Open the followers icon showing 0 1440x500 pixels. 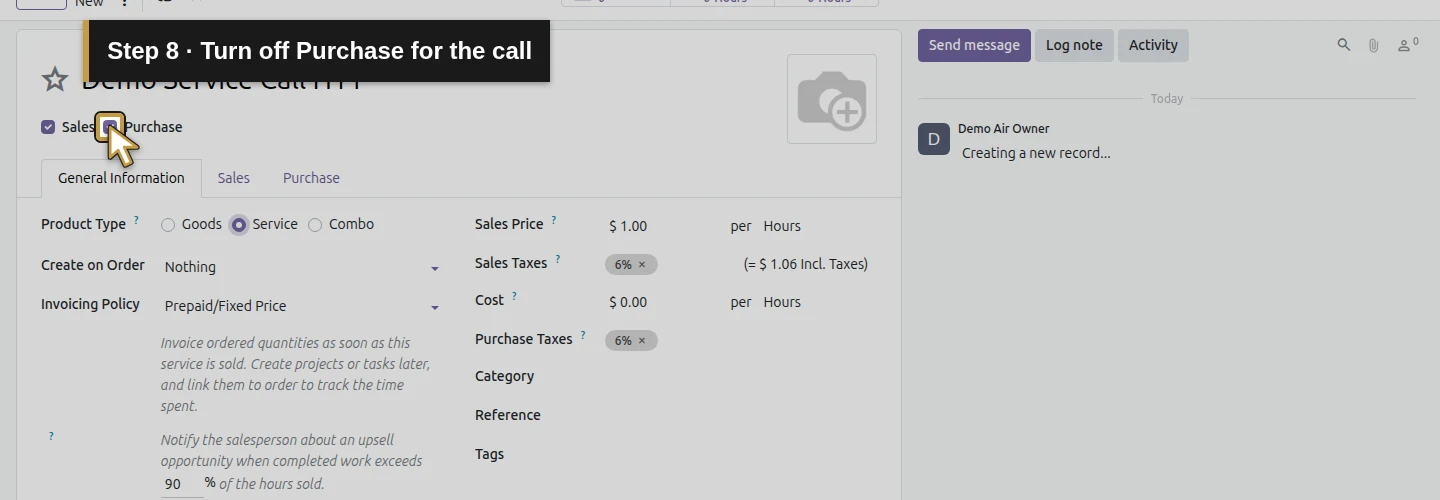click(1408, 45)
